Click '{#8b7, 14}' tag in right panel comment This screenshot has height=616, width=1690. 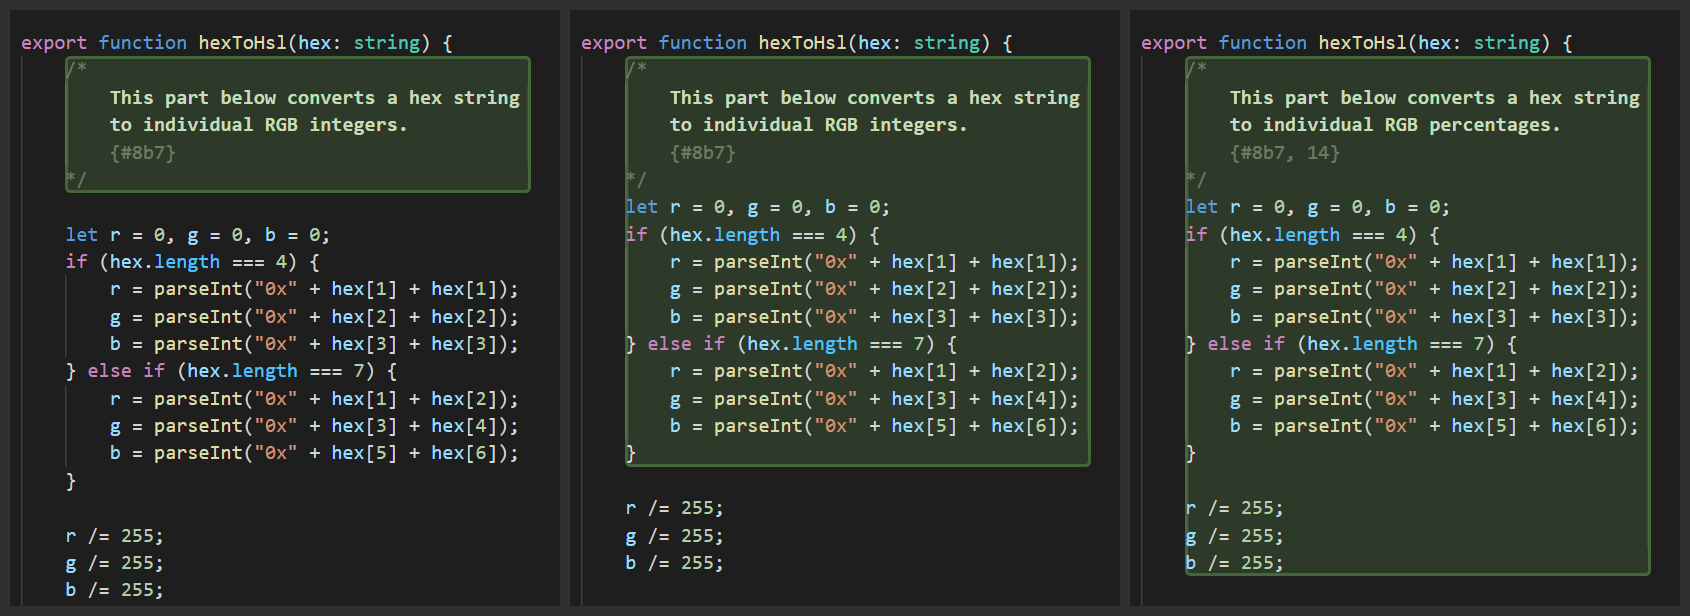click(x=1285, y=153)
